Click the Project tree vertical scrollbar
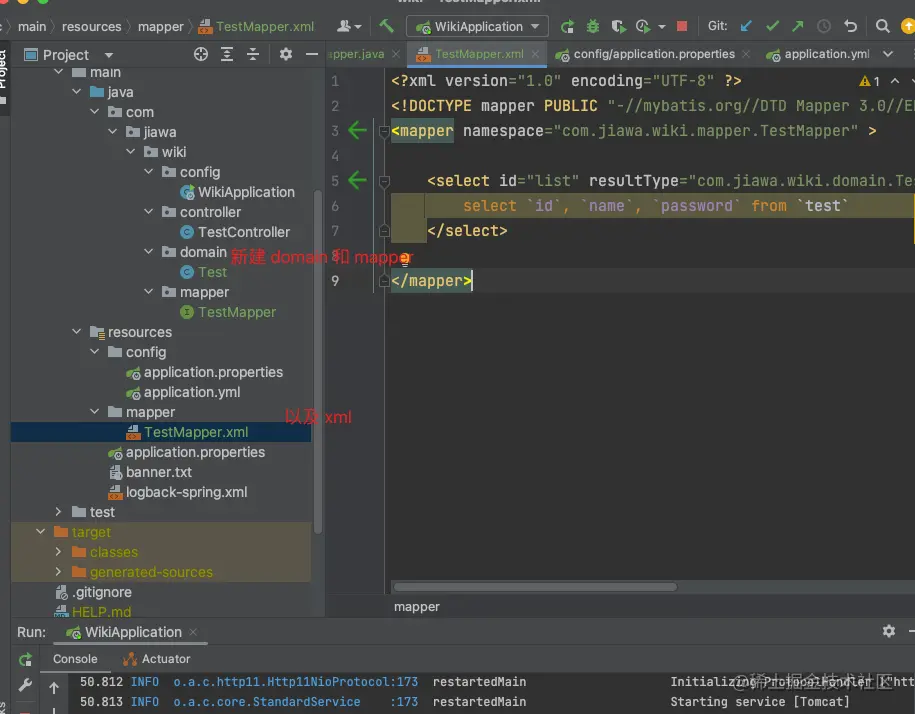This screenshot has width=915, height=714. pyautogui.click(x=318, y=362)
